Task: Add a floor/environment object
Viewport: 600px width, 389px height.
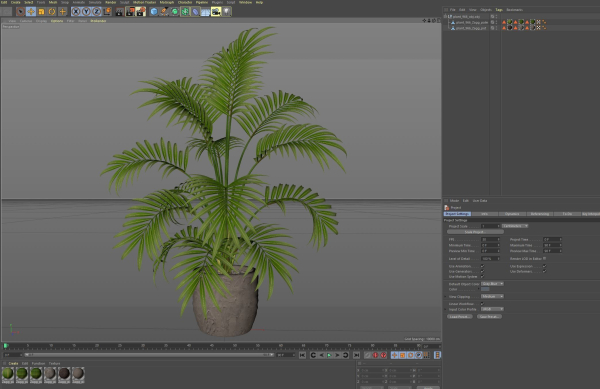Action: click(x=205, y=12)
